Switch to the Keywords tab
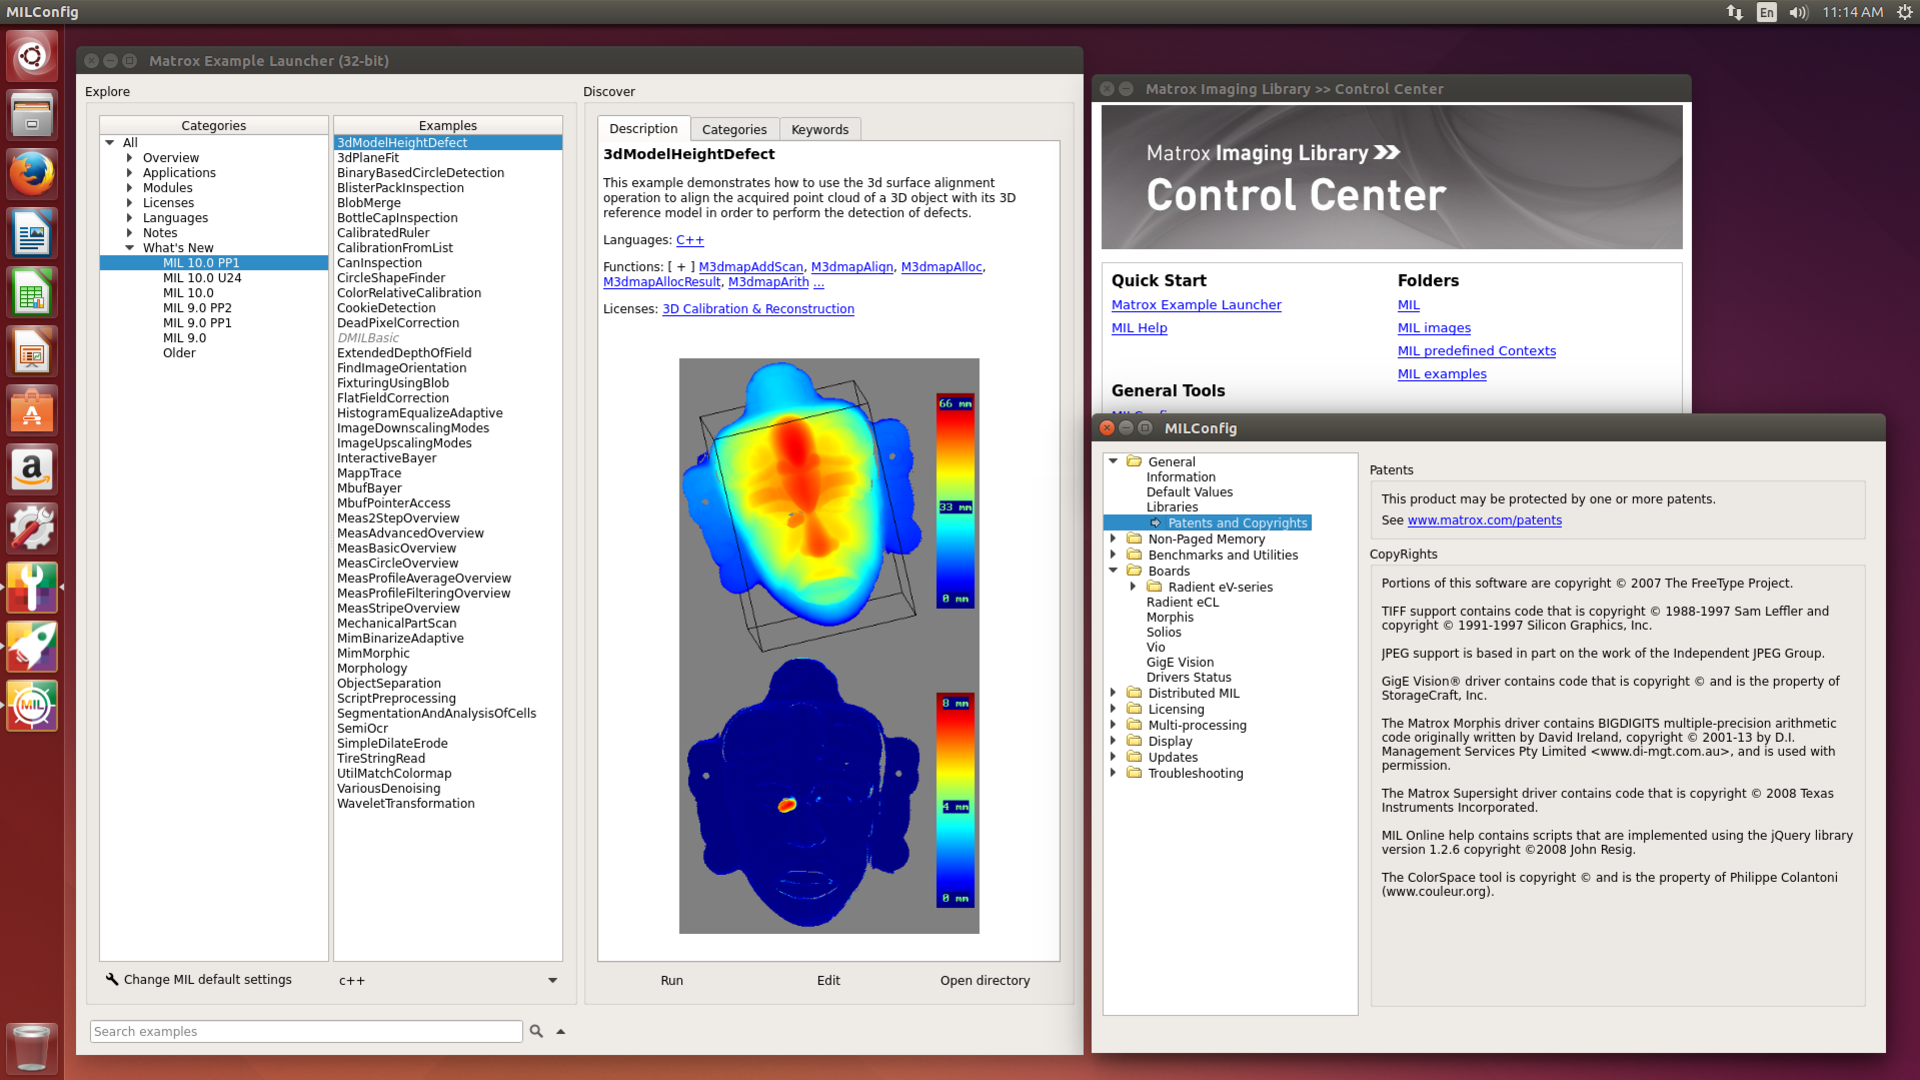1920x1080 pixels. click(x=819, y=129)
